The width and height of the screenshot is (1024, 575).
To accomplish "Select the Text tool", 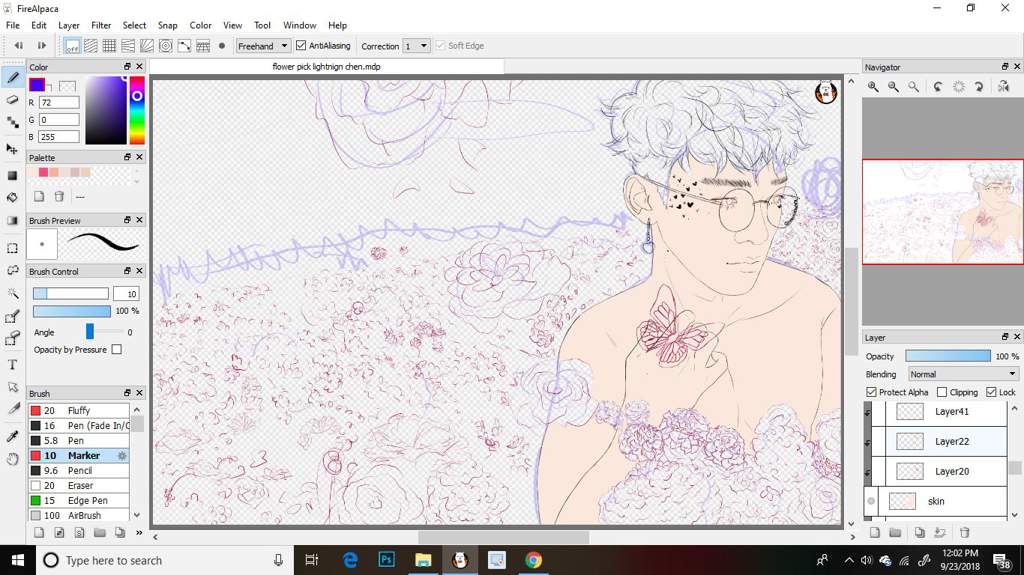I will pos(12,365).
